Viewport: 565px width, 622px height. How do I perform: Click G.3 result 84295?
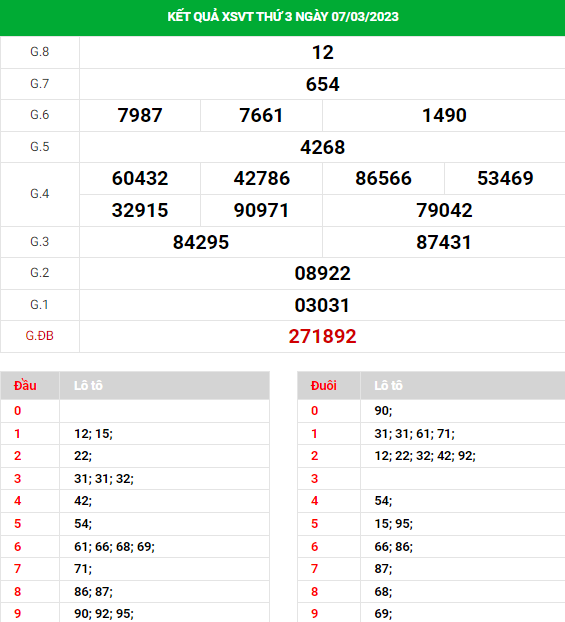click(x=201, y=242)
